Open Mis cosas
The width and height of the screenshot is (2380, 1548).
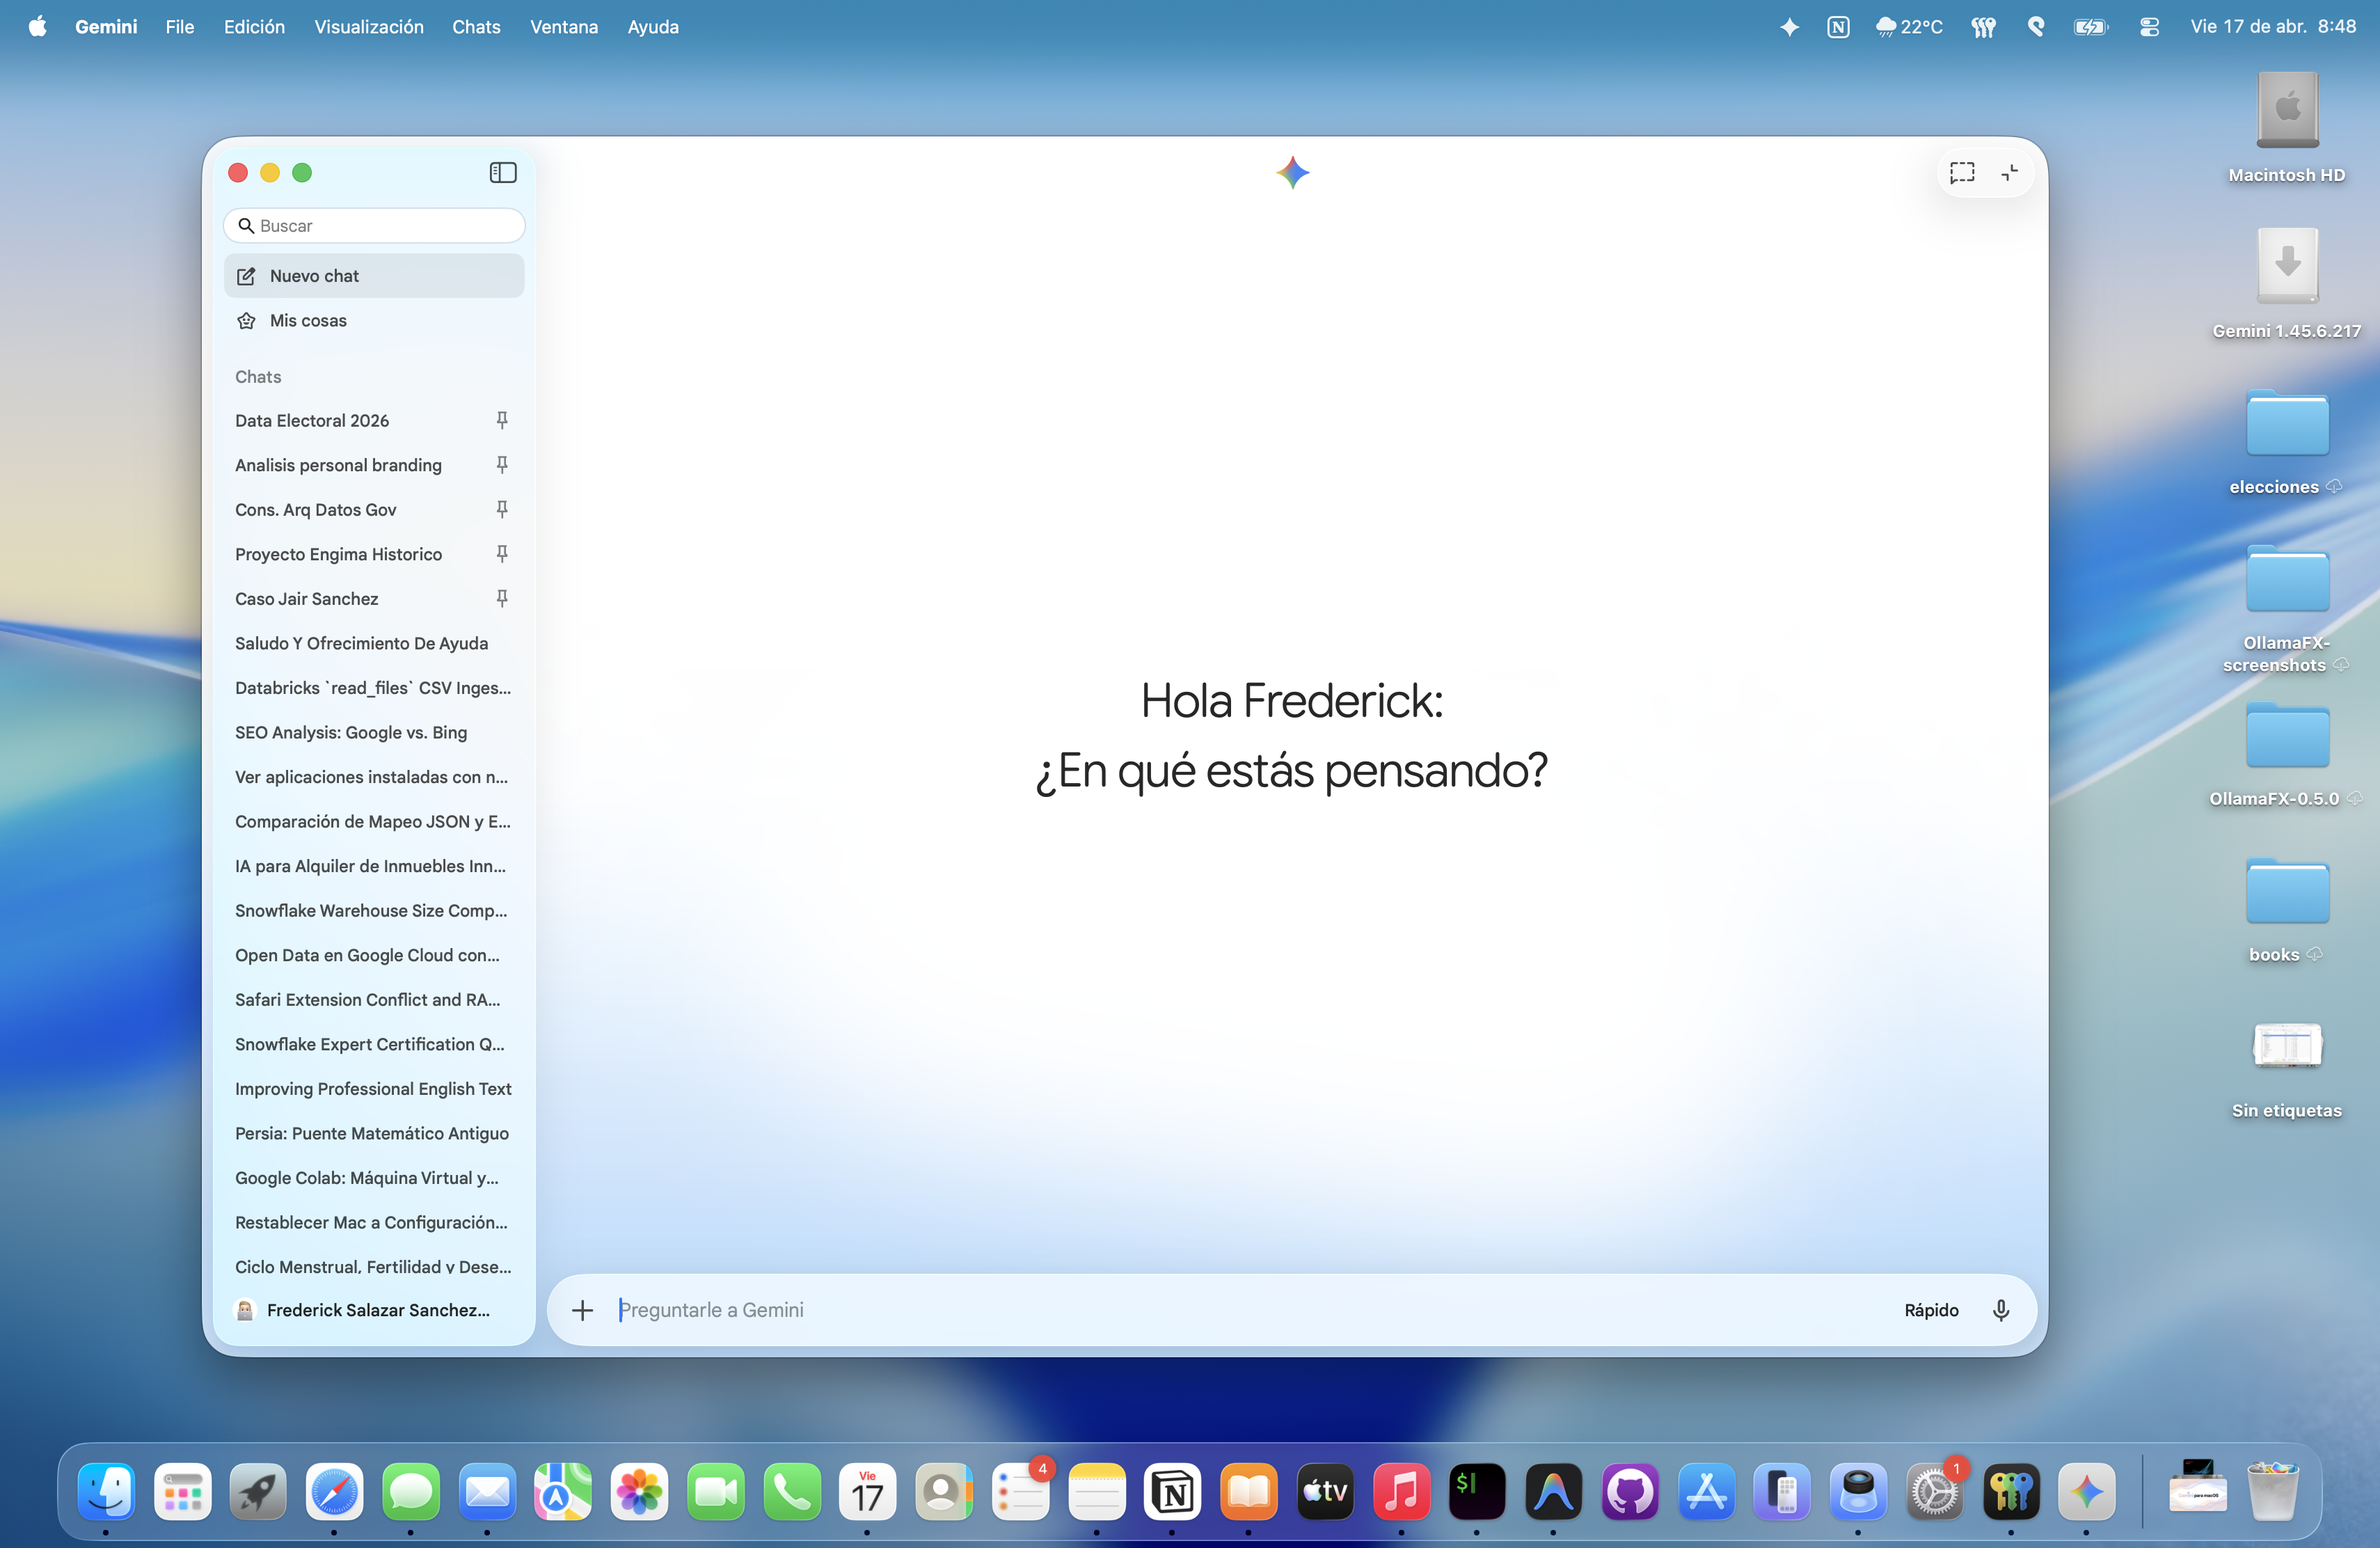[374, 320]
